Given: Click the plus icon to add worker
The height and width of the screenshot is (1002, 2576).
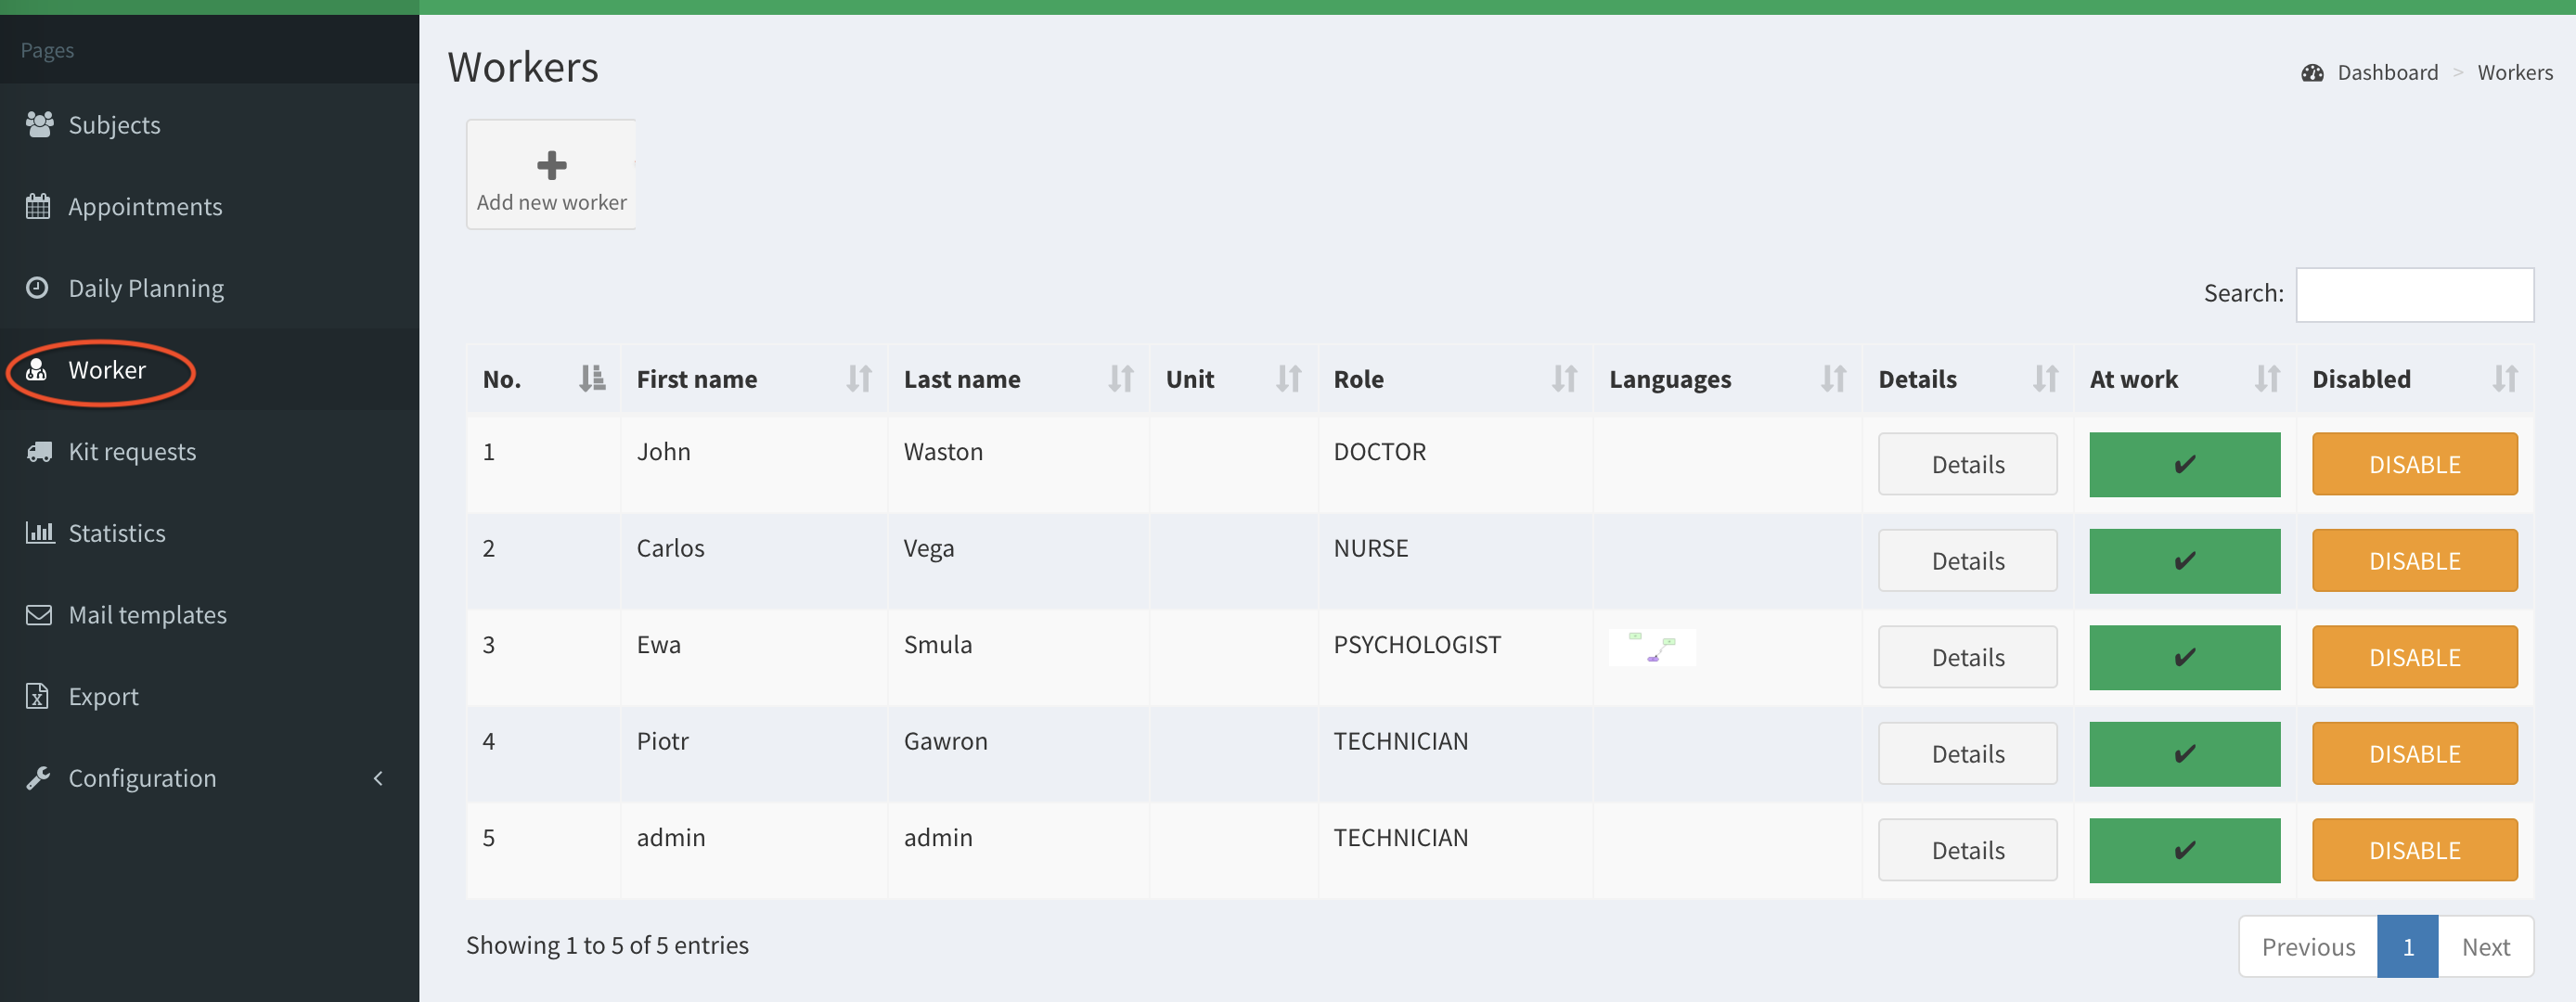Looking at the screenshot, I should point(551,165).
